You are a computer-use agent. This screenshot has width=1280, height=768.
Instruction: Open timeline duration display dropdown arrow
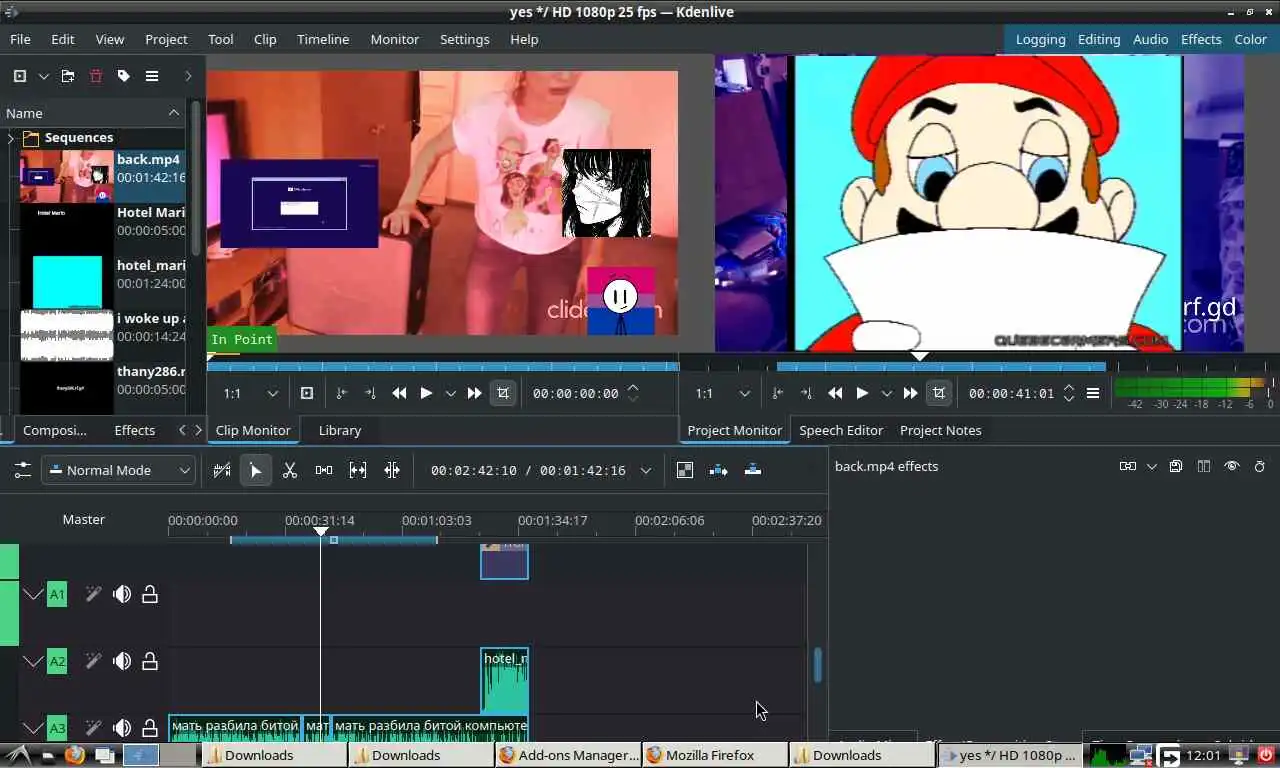(x=646, y=470)
